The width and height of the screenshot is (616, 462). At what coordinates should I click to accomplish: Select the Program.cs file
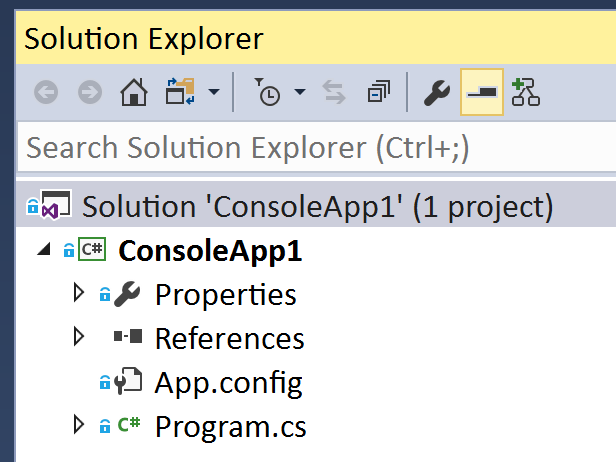point(230,426)
